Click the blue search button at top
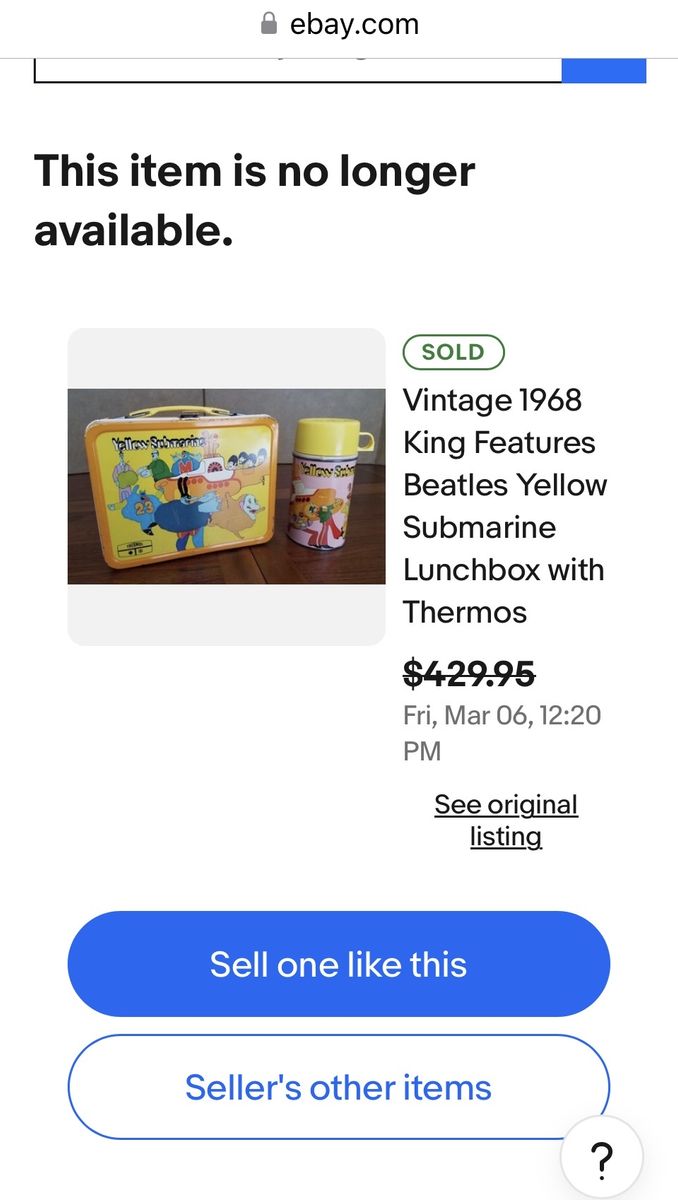Image resolution: width=678 pixels, height=1200 pixels. click(603, 71)
